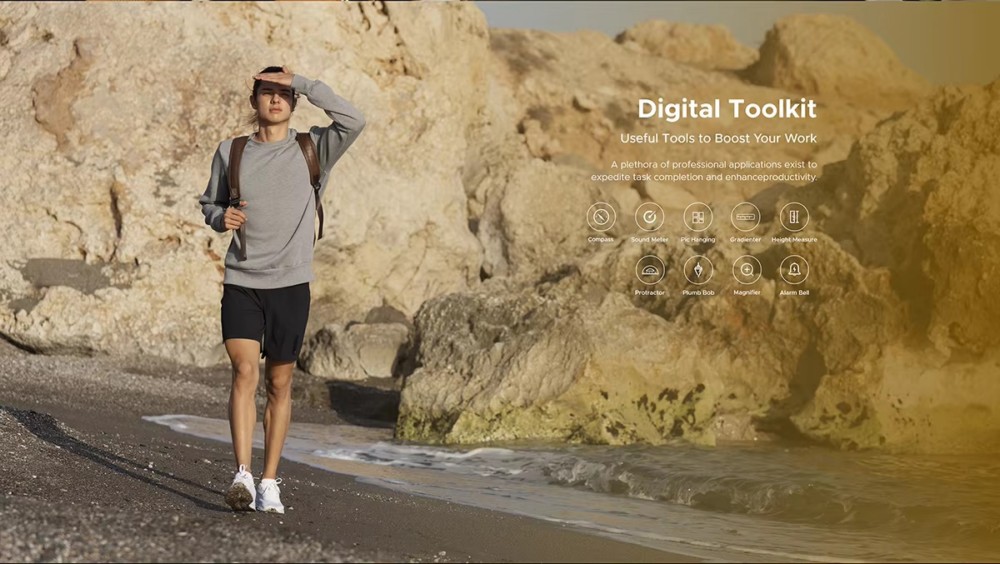Image resolution: width=1000 pixels, height=564 pixels.
Task: Activate the Alarm Bell icon
Action: (794, 270)
